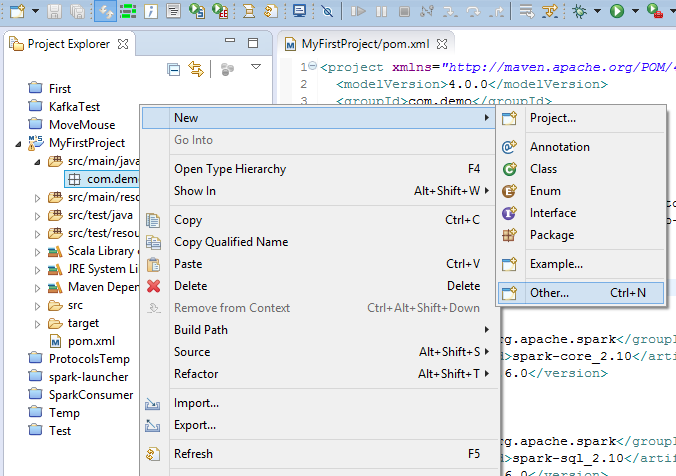Open the Build Path submenu
Image resolution: width=676 pixels, height=476 pixels.
click(x=319, y=330)
